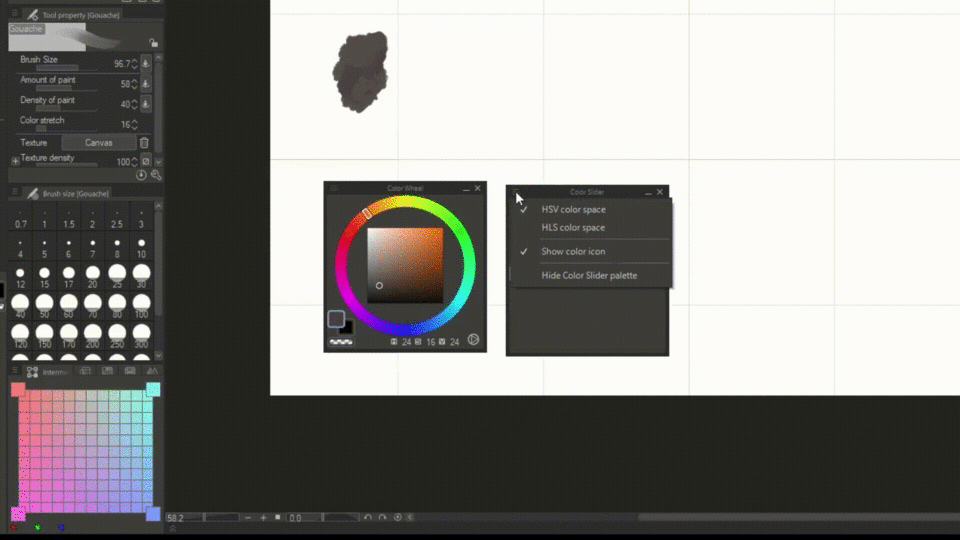
Task: Open second color palette tab icon
Action: [85, 371]
